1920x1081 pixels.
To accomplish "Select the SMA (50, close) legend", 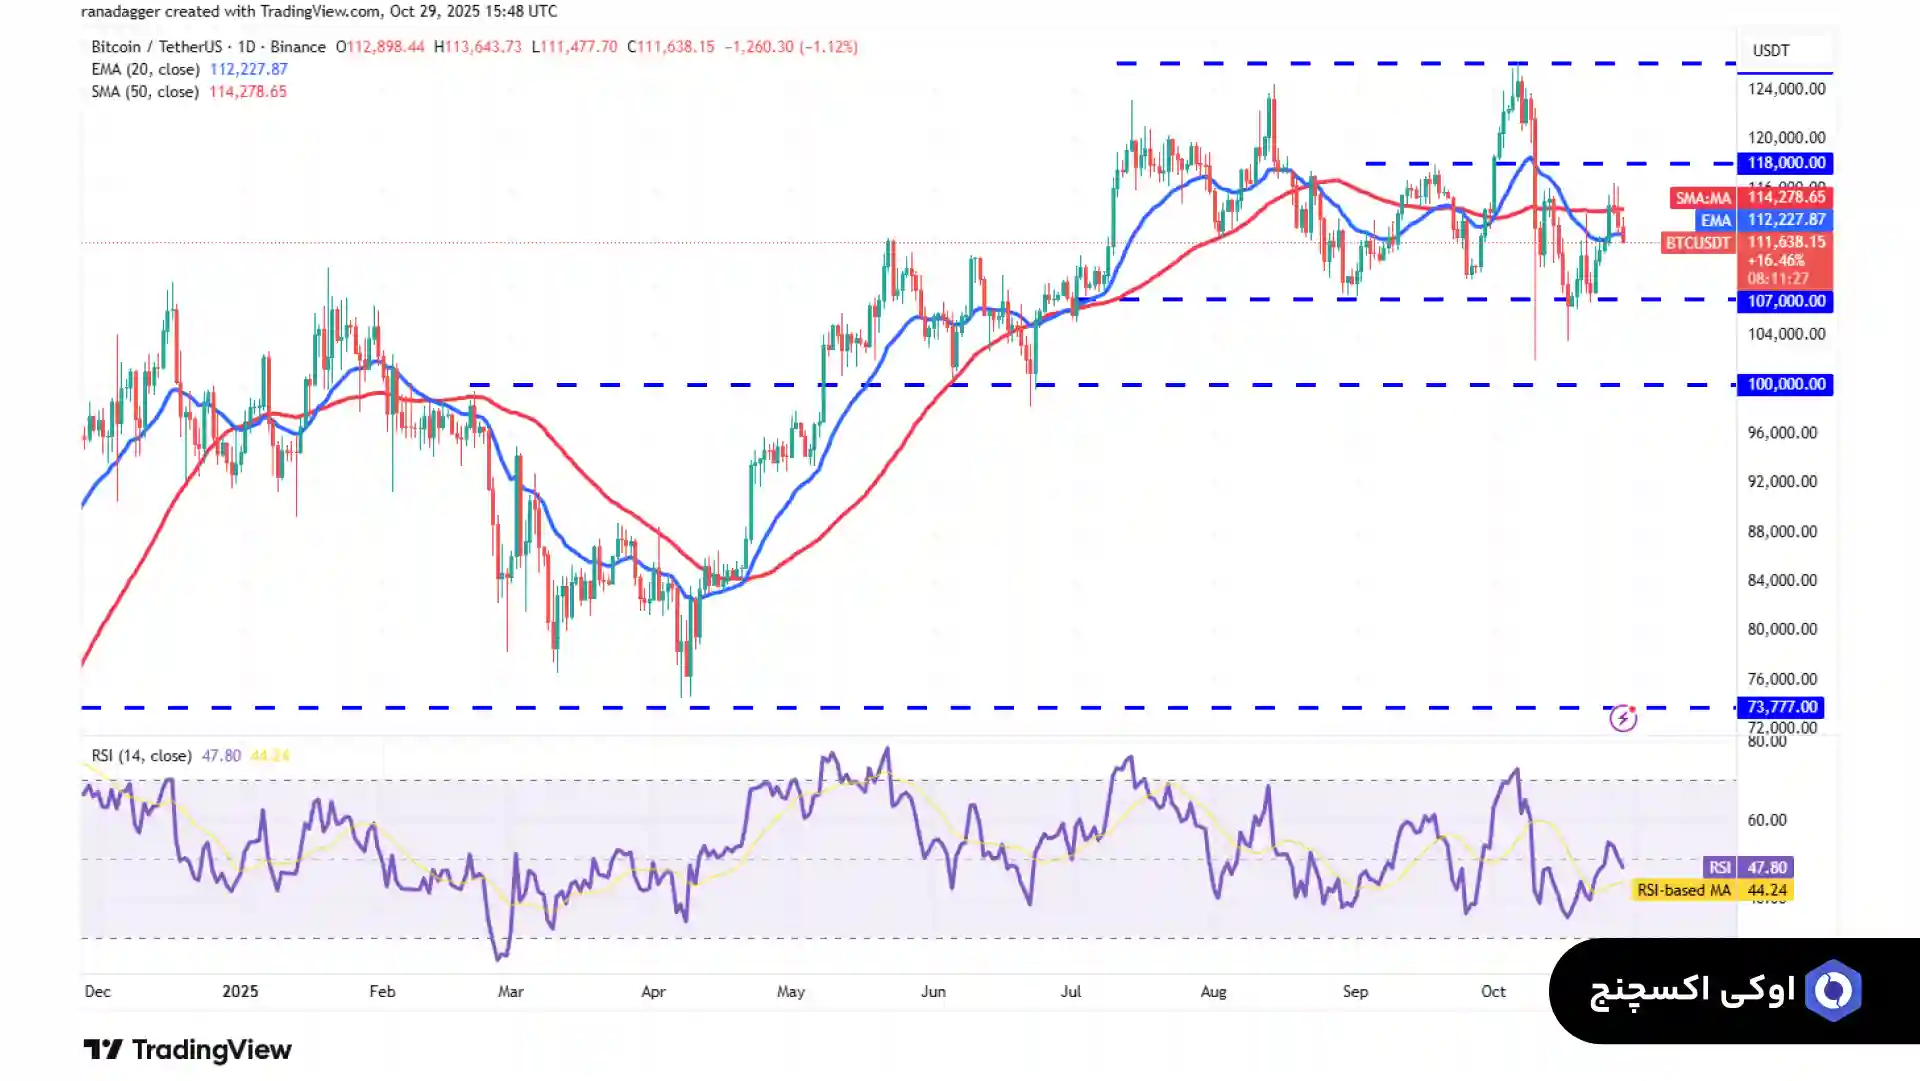I will (145, 91).
